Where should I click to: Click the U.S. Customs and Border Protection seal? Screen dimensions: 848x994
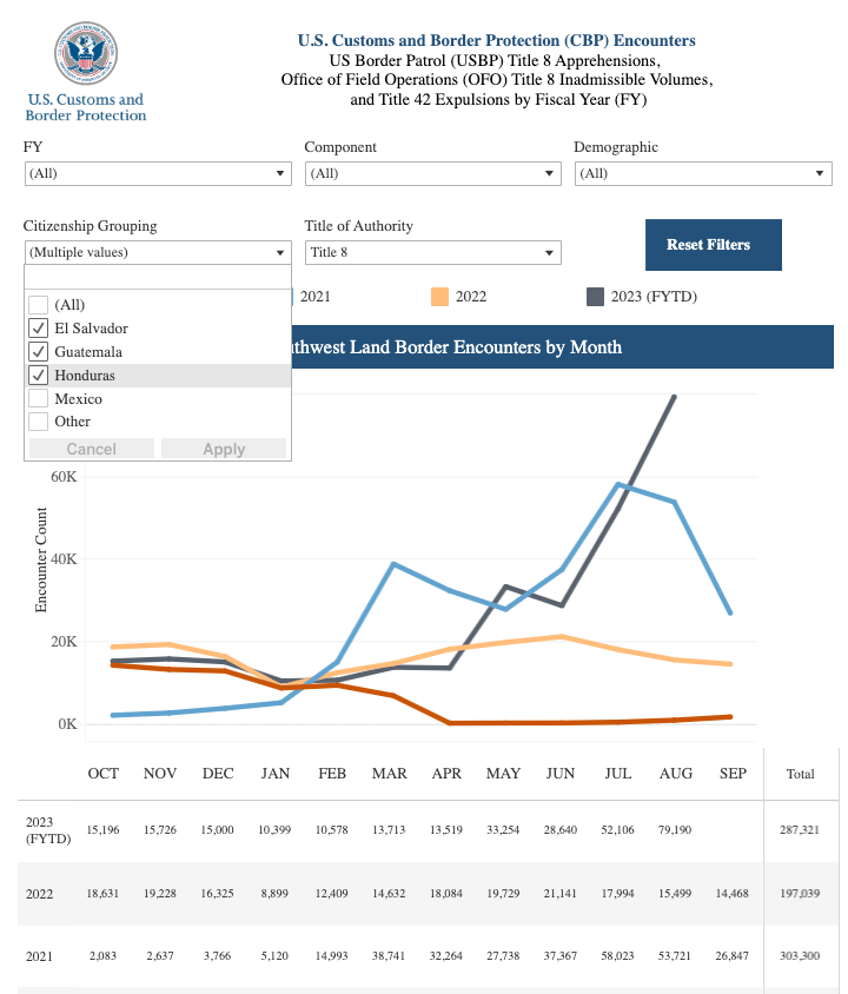(86, 53)
